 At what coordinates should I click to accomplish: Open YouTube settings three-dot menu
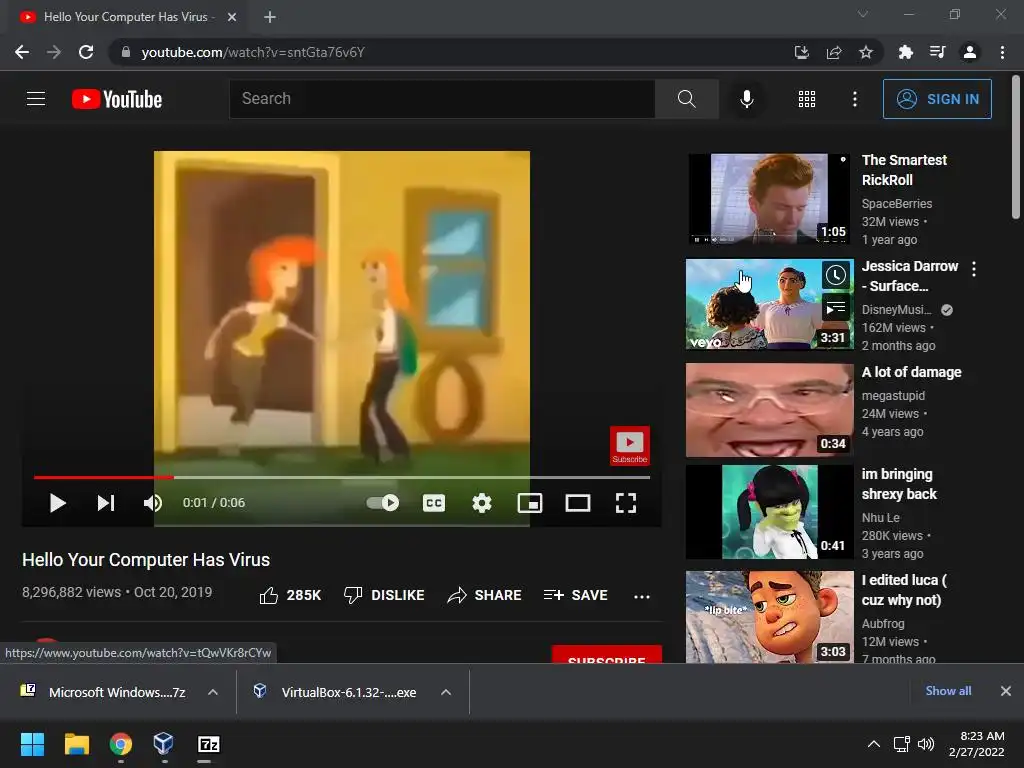855,99
